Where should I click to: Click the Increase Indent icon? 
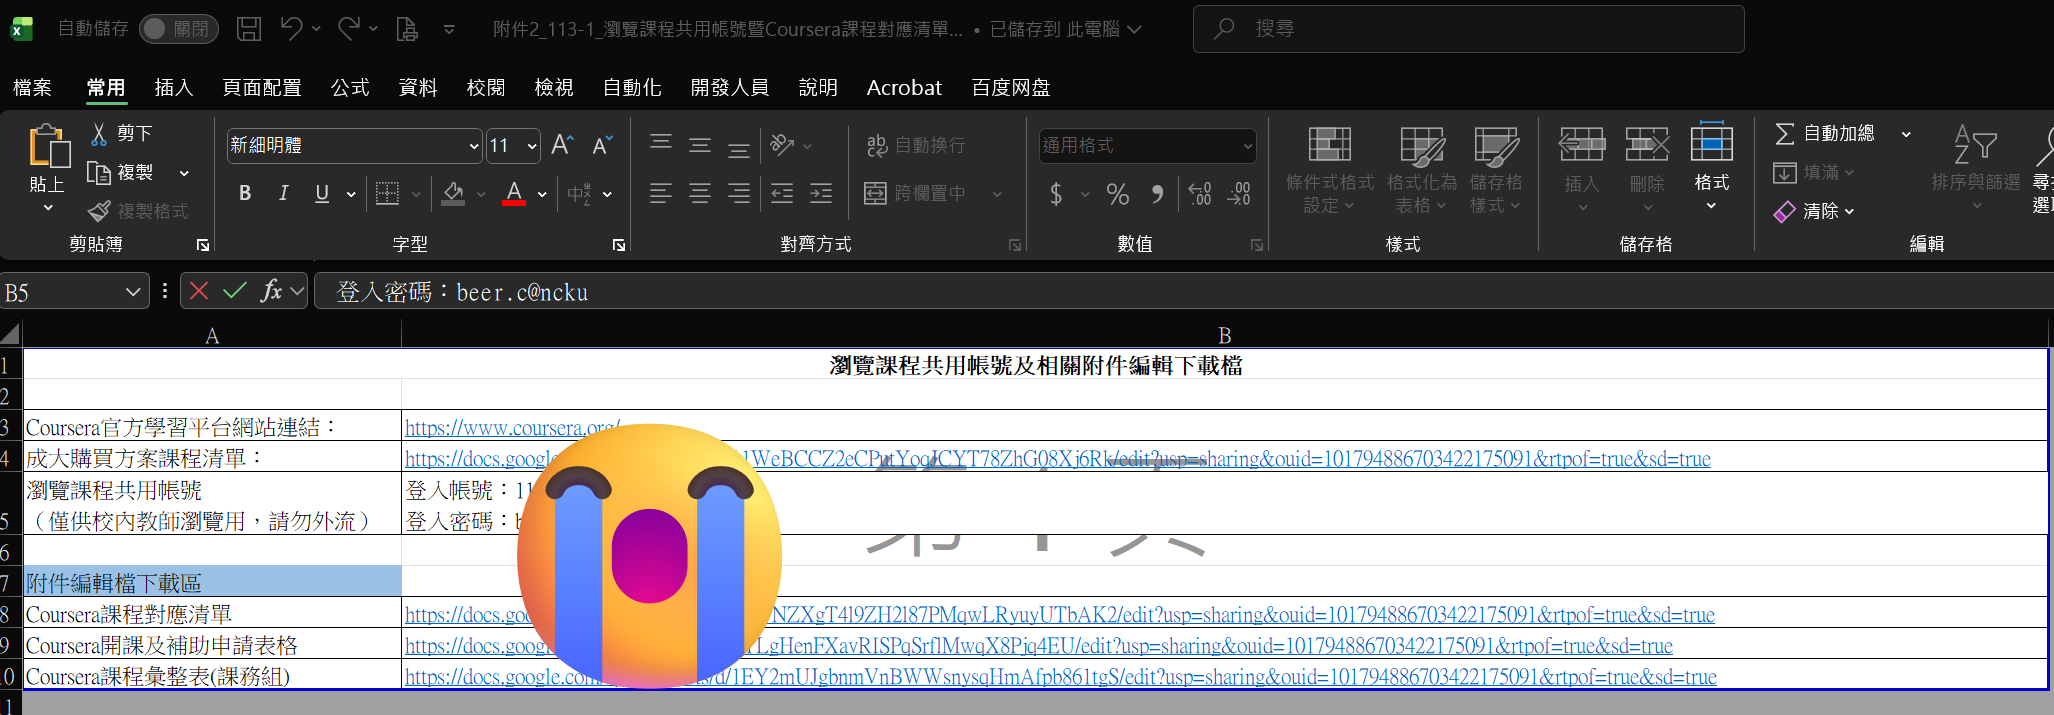point(821,193)
